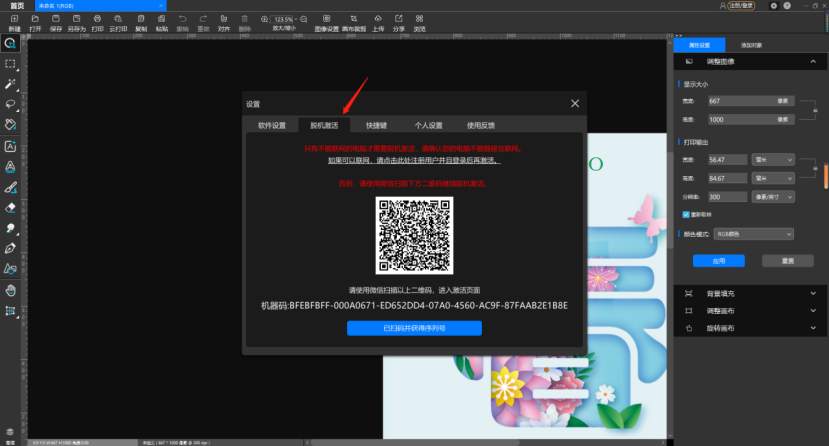Close the 设置 settings dialog
829x446 pixels.
[x=575, y=104]
